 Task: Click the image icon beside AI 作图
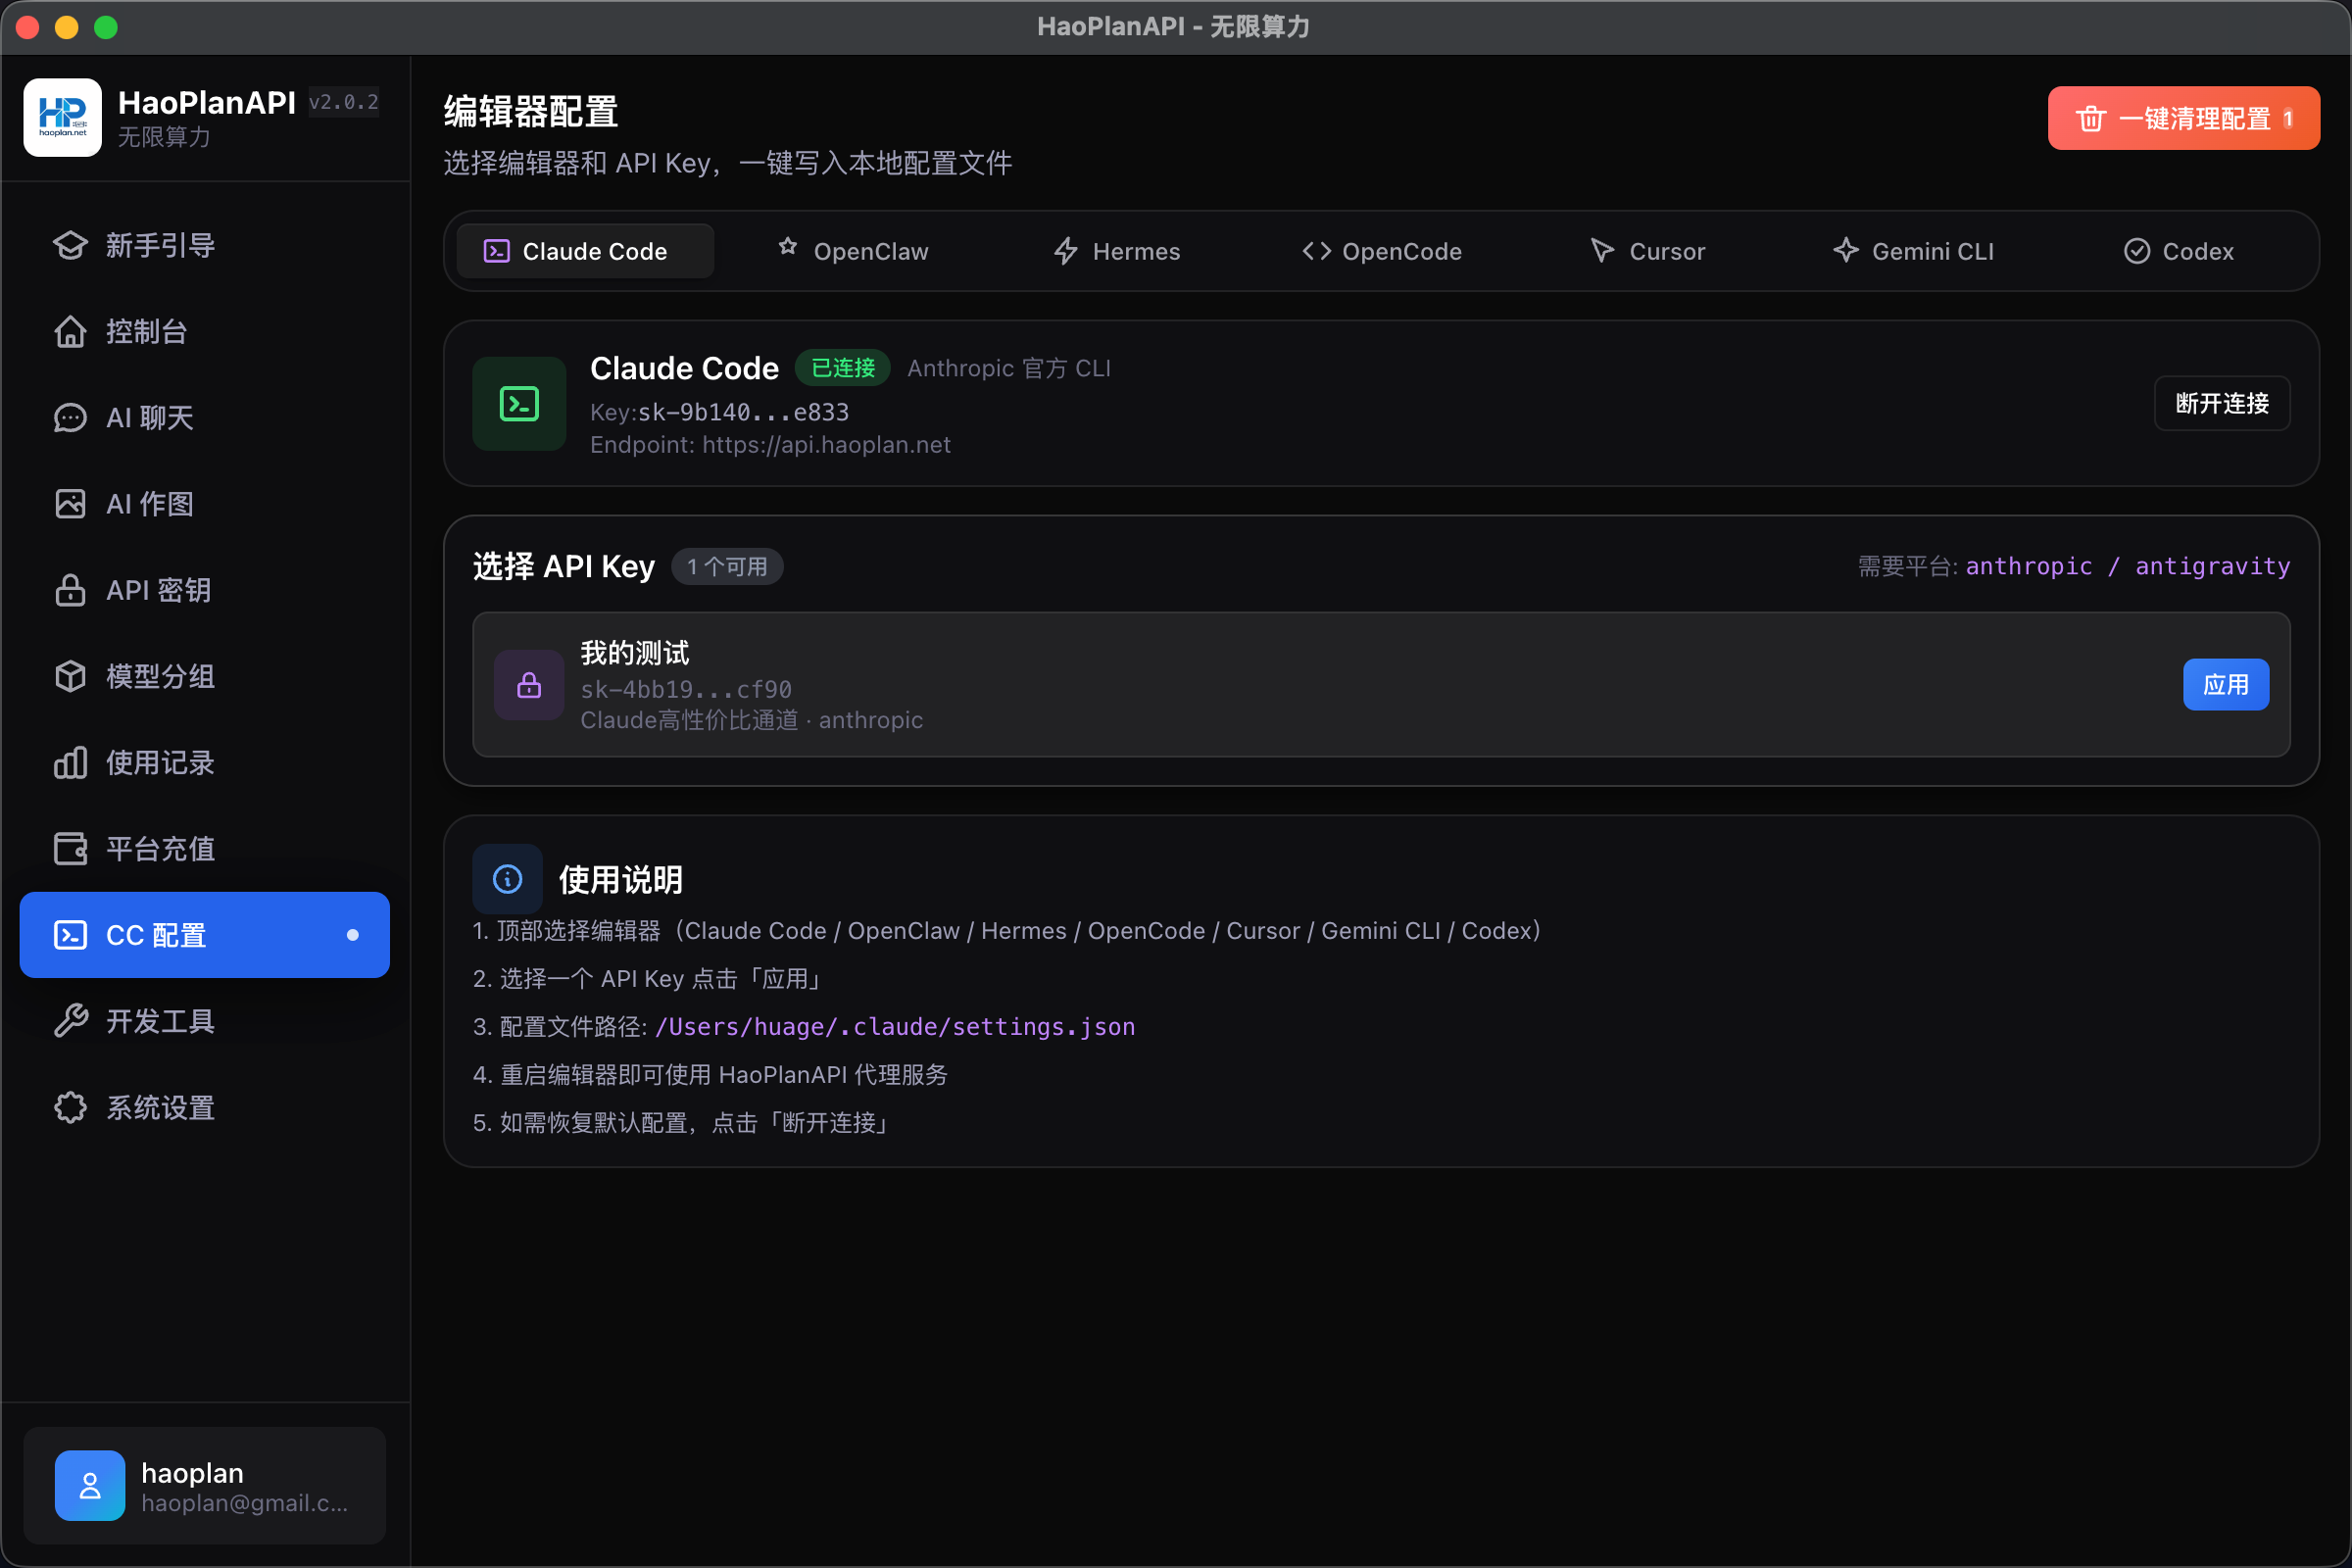pos(70,504)
